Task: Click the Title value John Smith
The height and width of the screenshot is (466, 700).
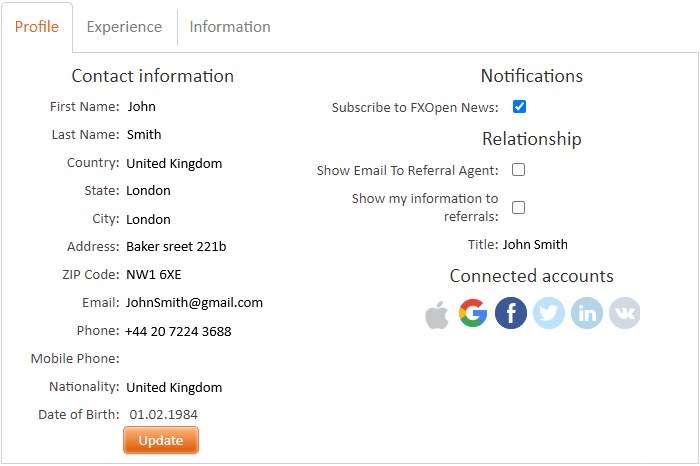Action: click(535, 245)
